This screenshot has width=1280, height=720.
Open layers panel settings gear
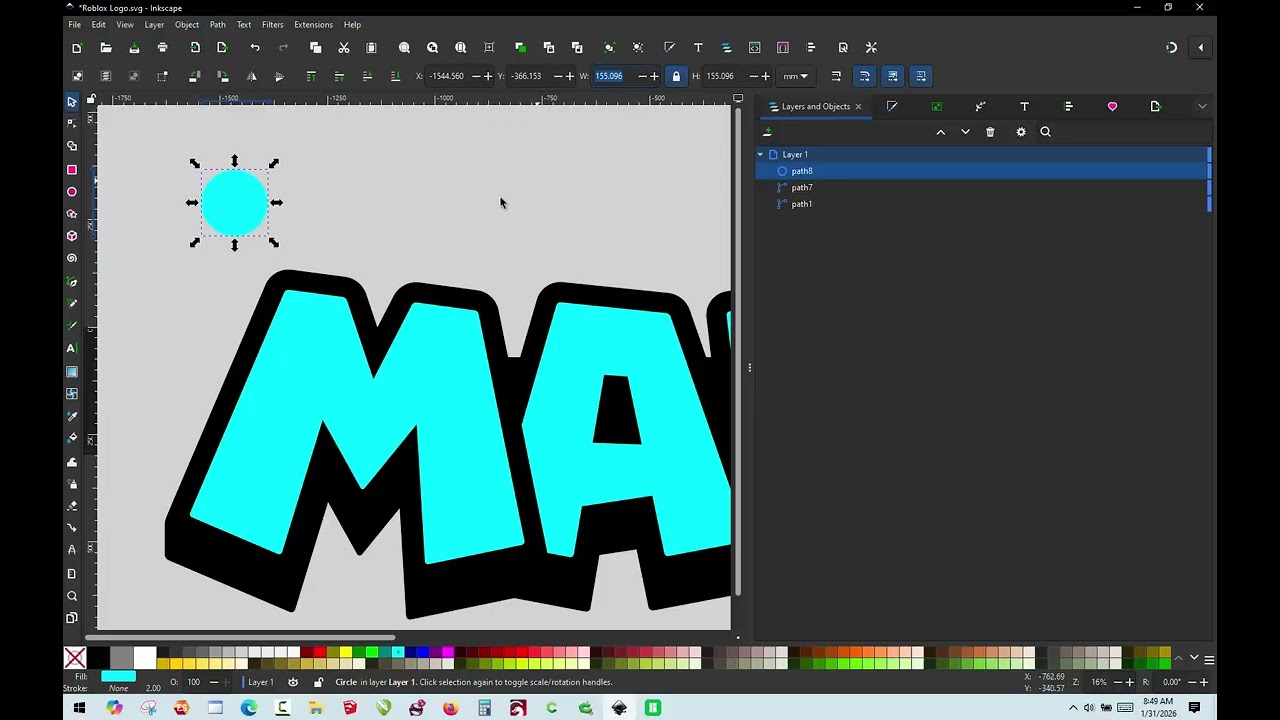(x=1020, y=132)
